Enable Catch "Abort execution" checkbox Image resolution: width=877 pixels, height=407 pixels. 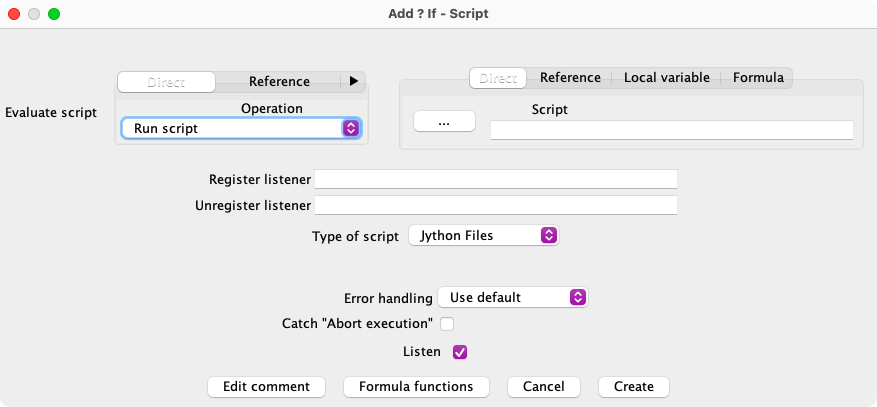click(x=447, y=324)
